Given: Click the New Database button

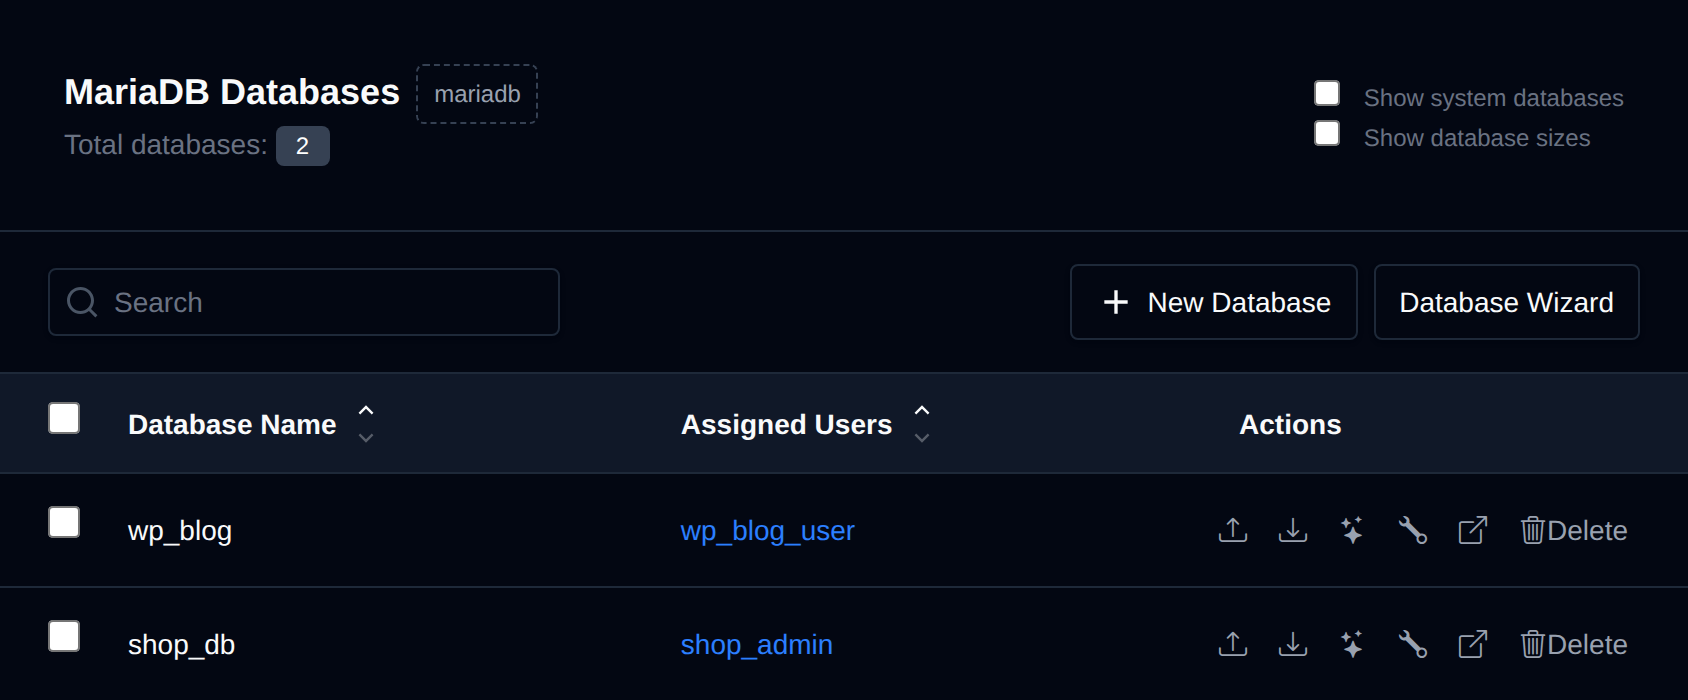Looking at the screenshot, I should tap(1214, 302).
